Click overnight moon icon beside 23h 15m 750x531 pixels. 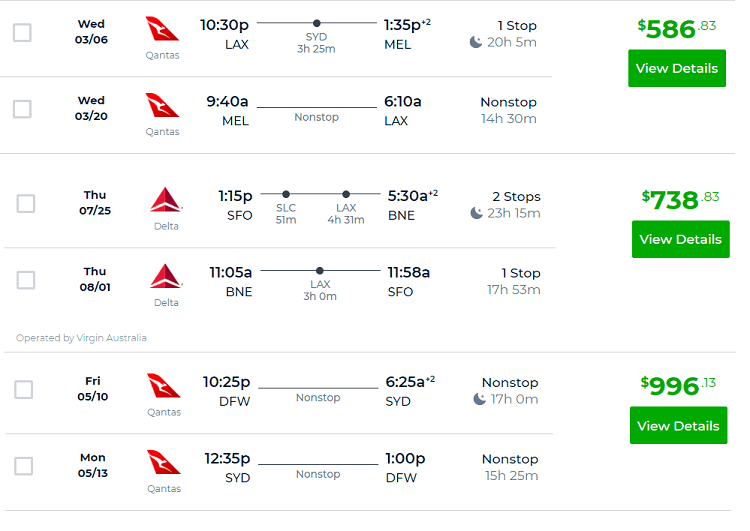pyautogui.click(x=476, y=213)
